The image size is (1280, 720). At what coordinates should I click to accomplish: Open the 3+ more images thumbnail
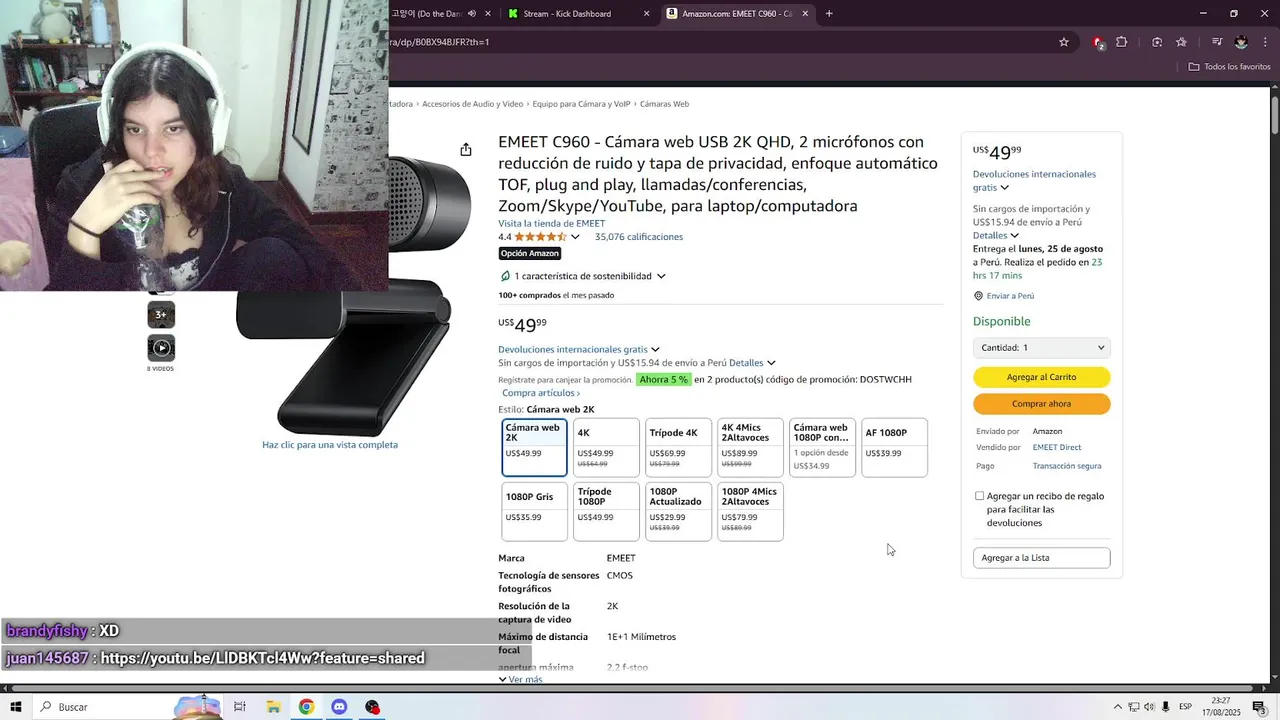click(161, 314)
